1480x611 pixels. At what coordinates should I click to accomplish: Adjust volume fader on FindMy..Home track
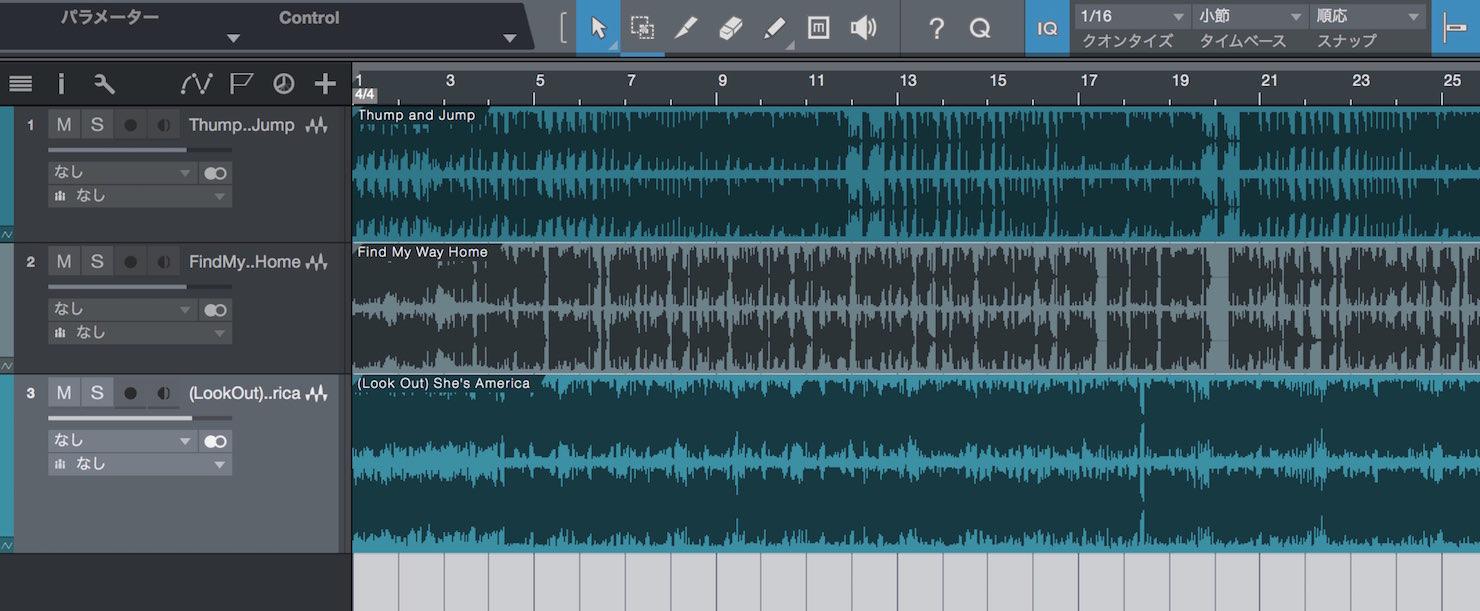click(x=140, y=287)
